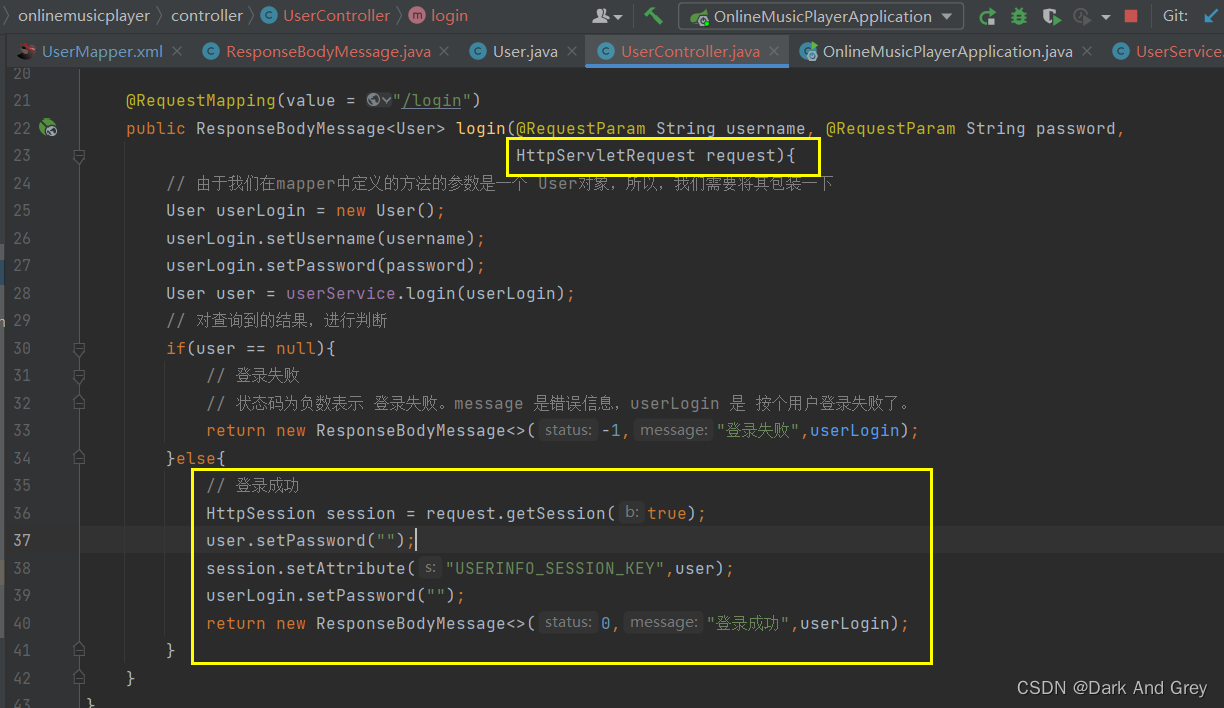Start debugging with the green bug icon
Screen dimensions: 1224x708
pyautogui.click(x=1019, y=16)
